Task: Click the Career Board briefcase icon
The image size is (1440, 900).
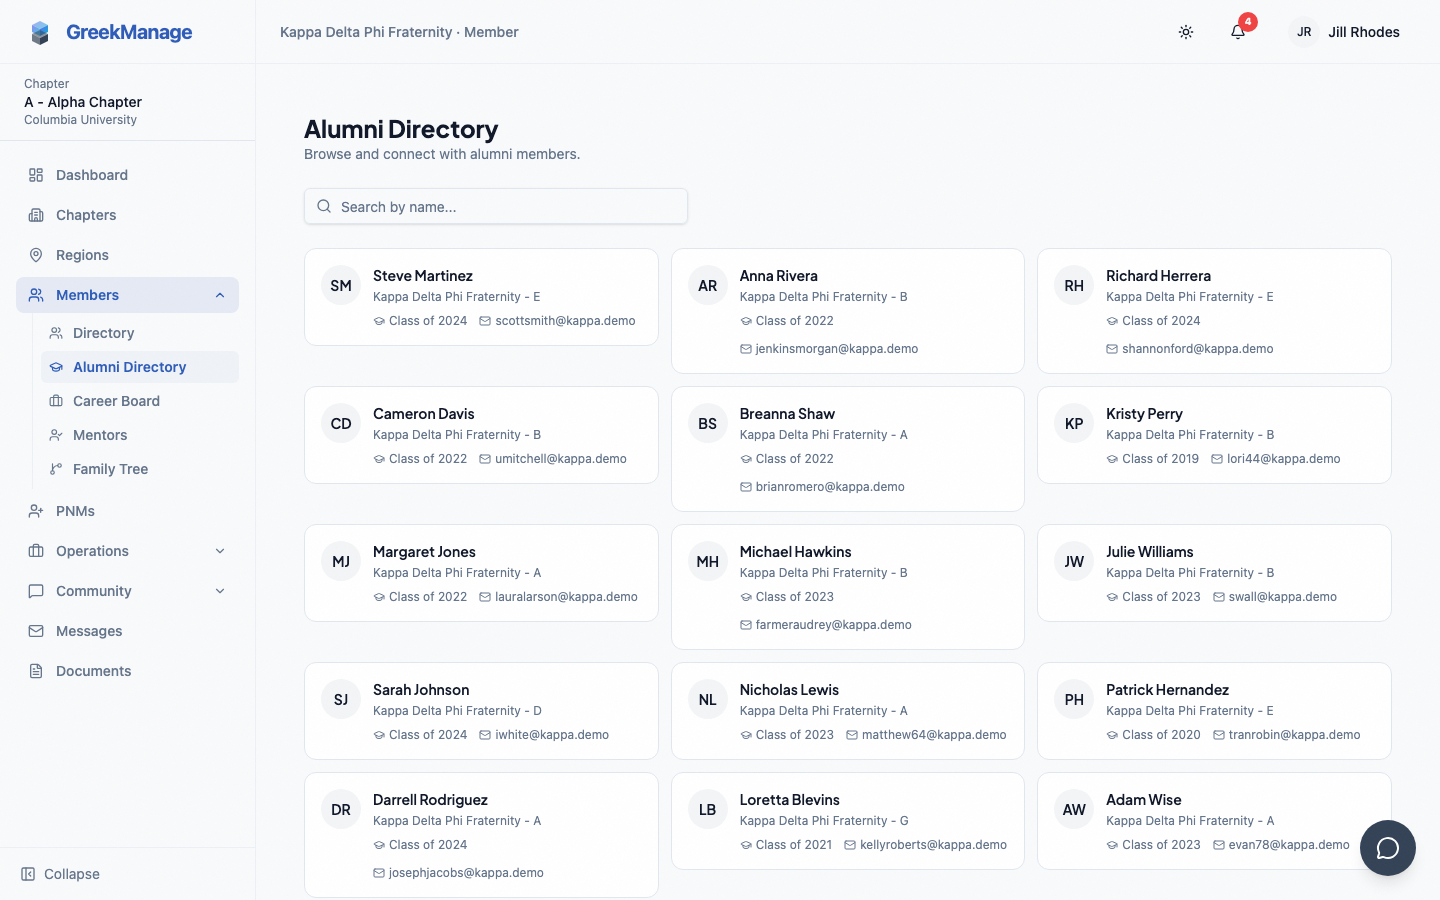Action: [56, 401]
